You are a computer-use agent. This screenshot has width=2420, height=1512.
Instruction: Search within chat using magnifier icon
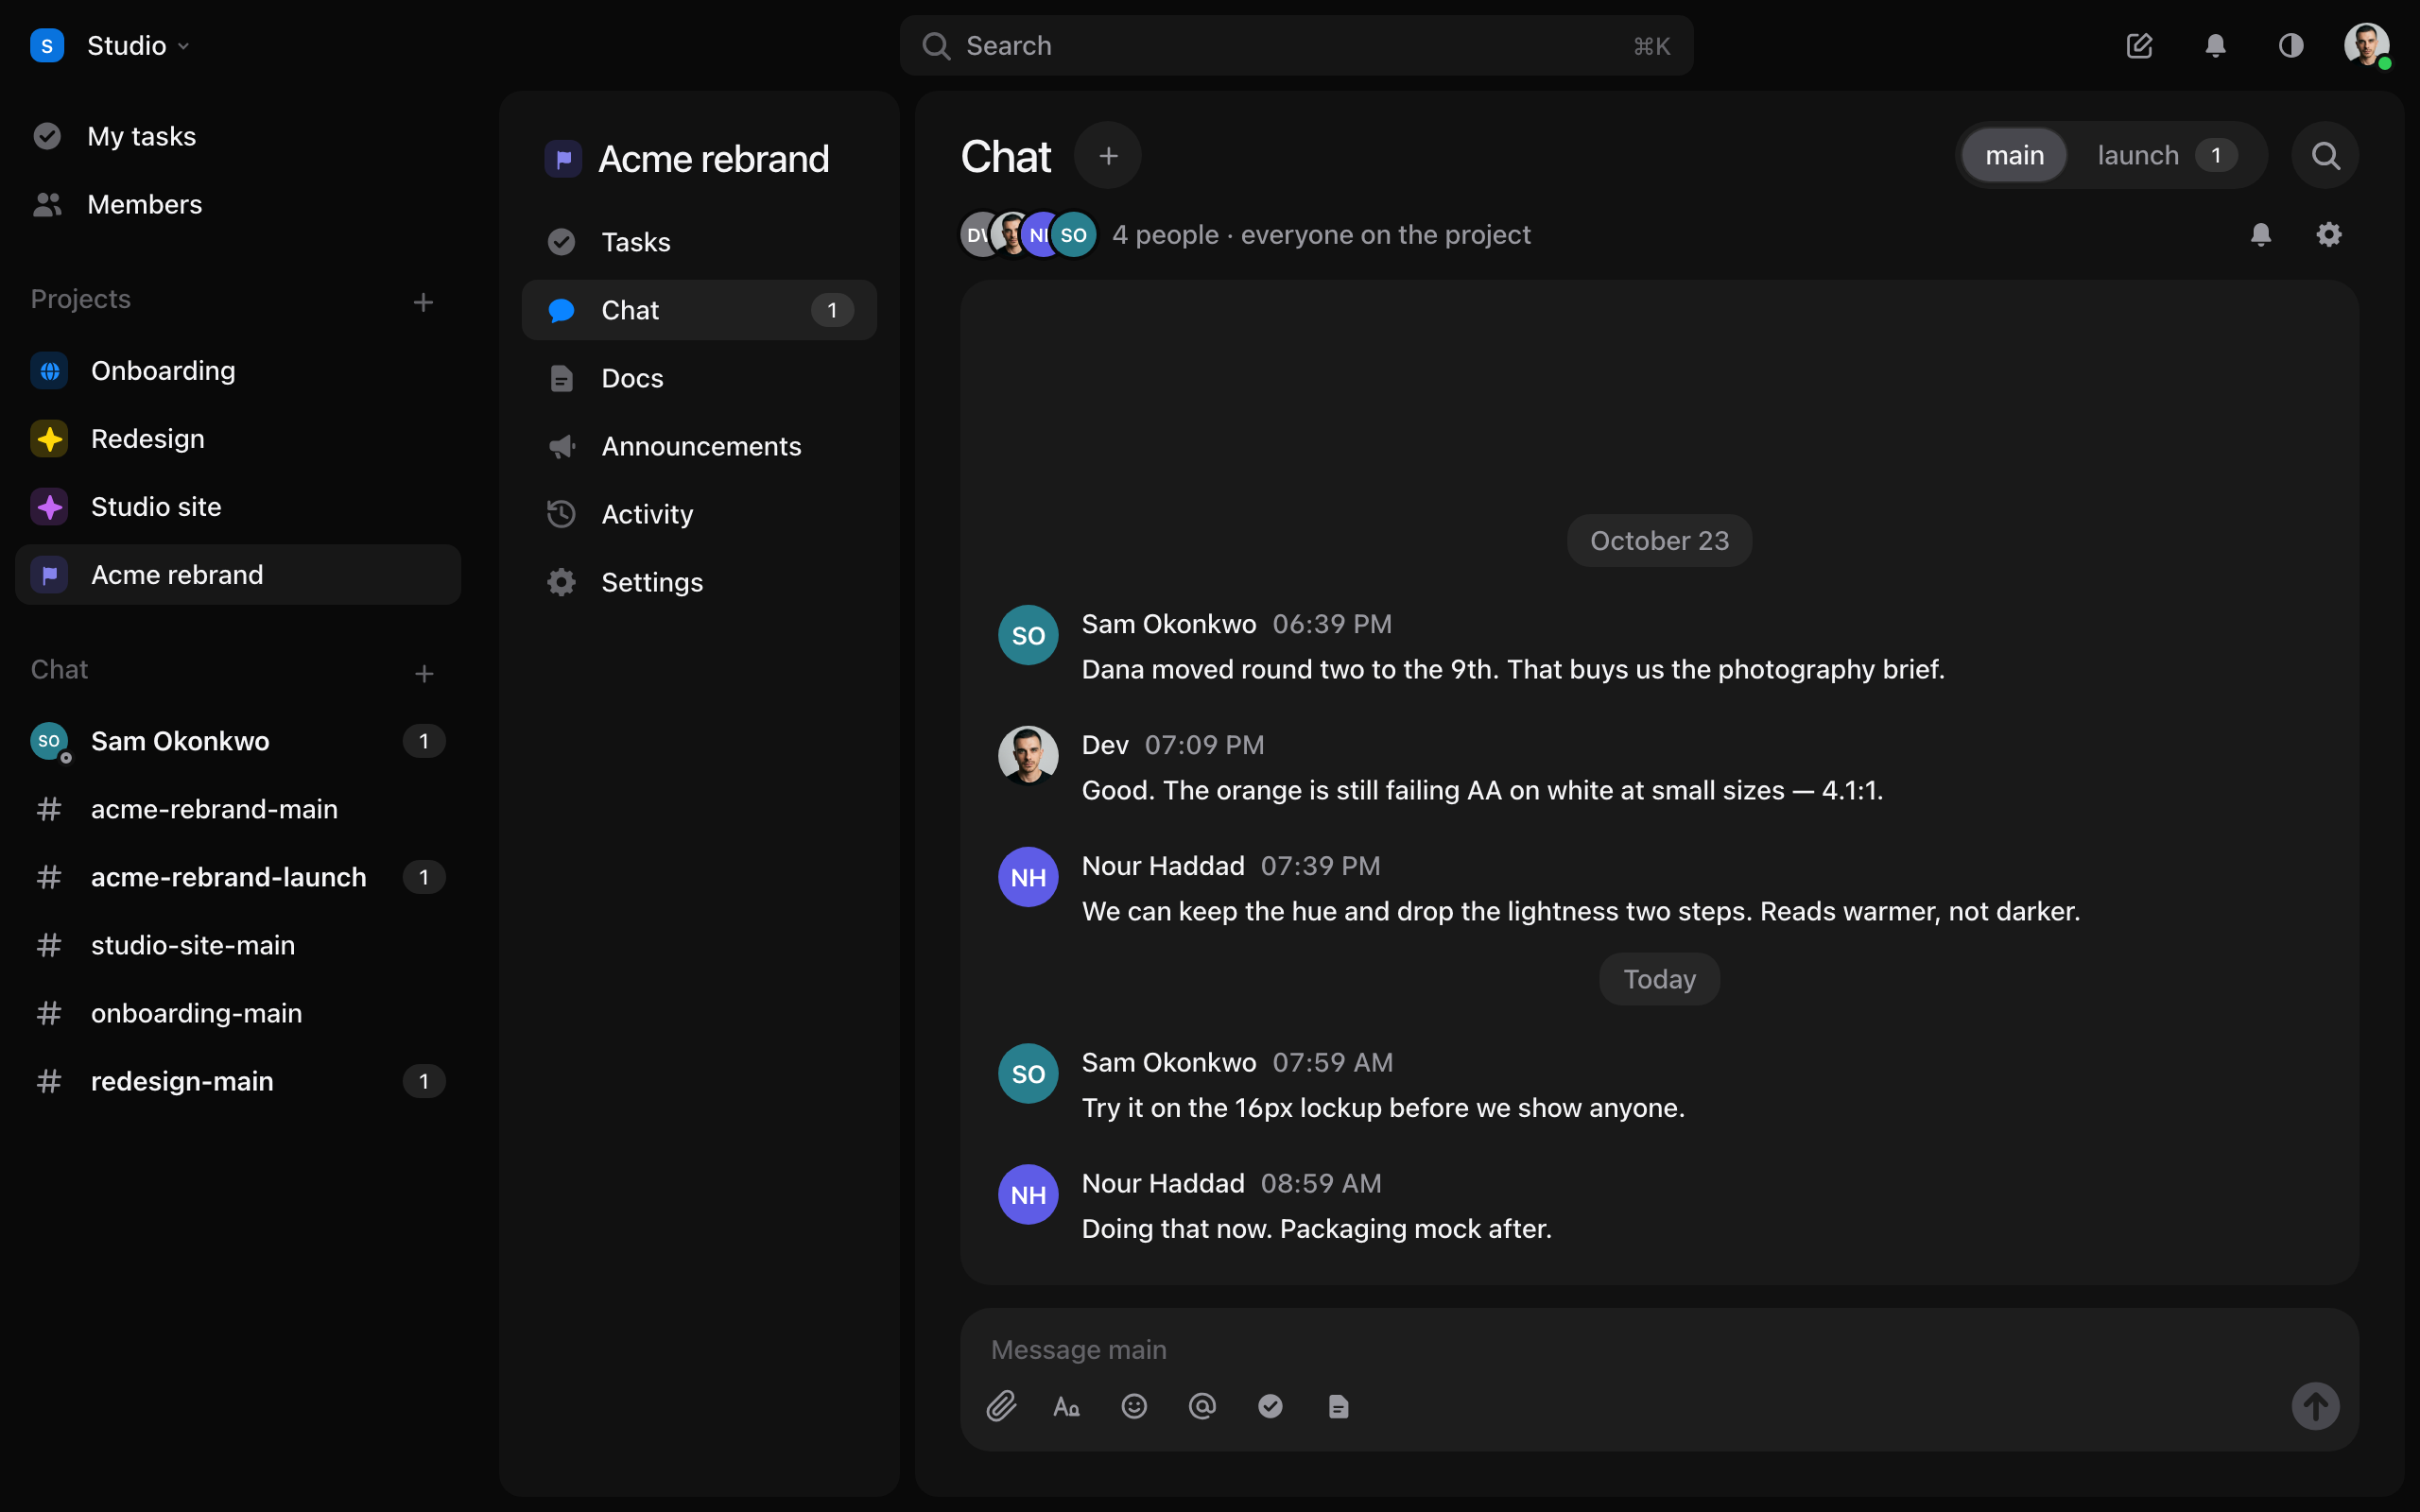2325,155
